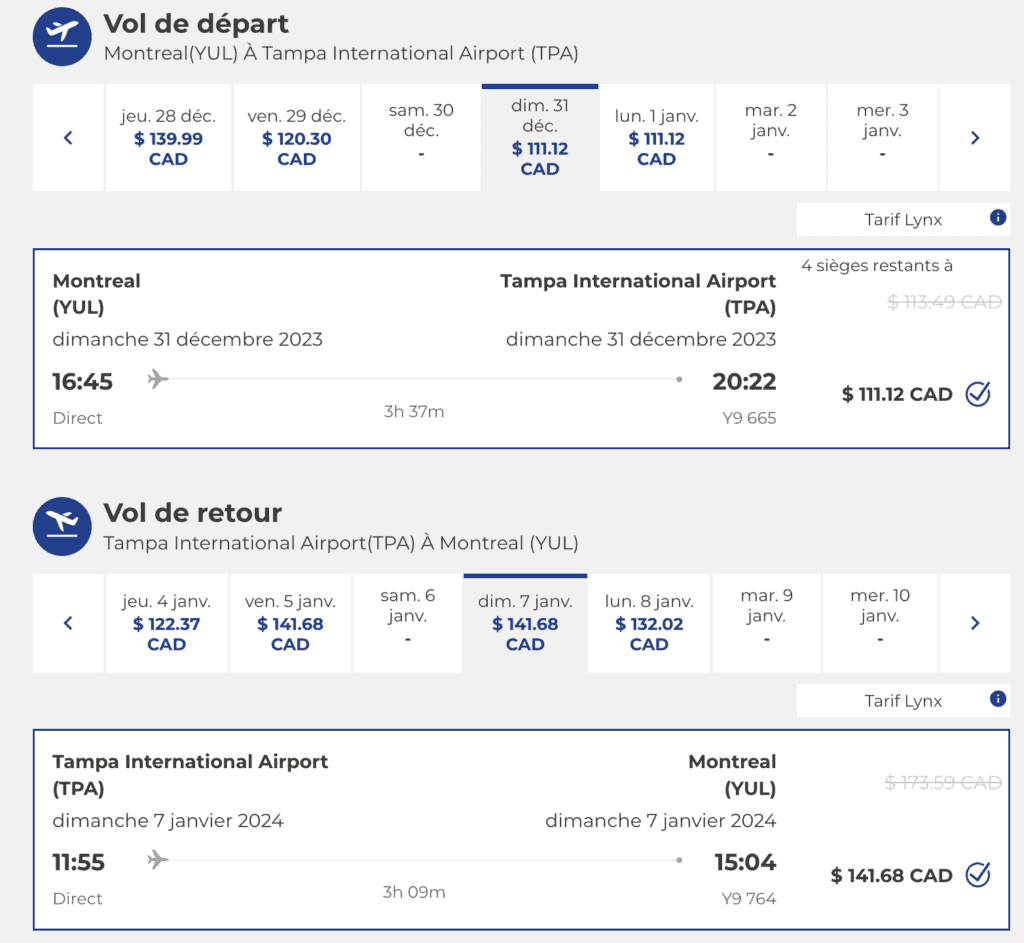Show later departure dates with right chevron
This screenshot has height=943, width=1024.
point(975,138)
